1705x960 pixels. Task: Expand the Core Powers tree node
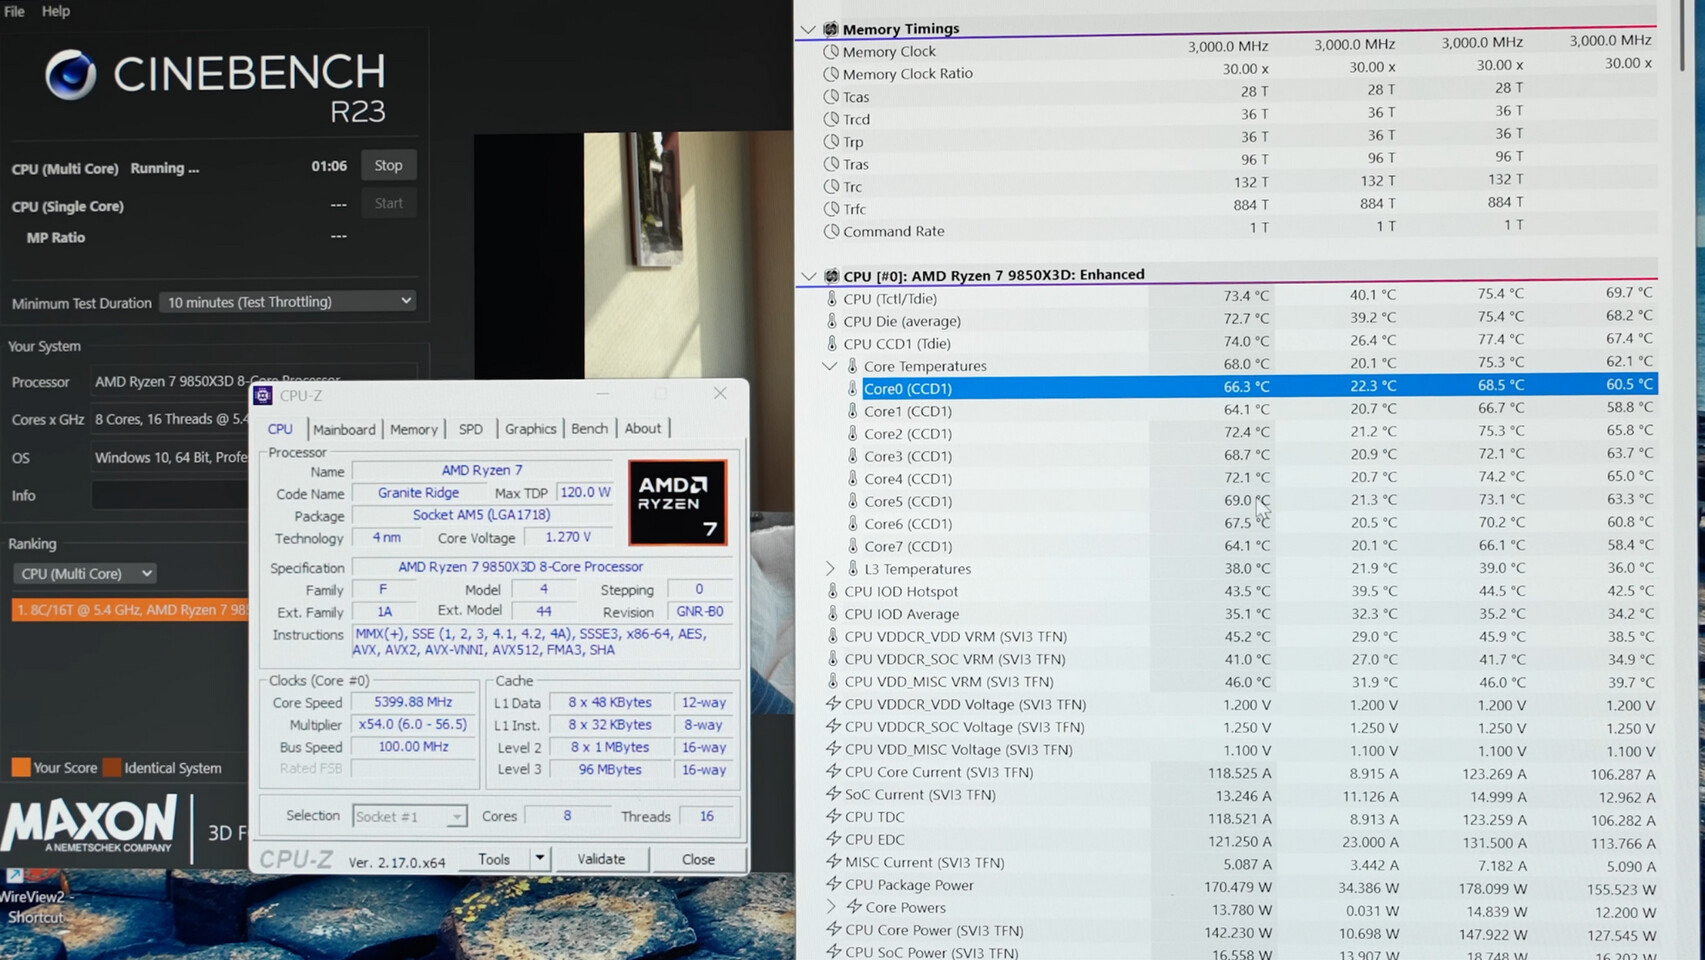tap(830, 907)
